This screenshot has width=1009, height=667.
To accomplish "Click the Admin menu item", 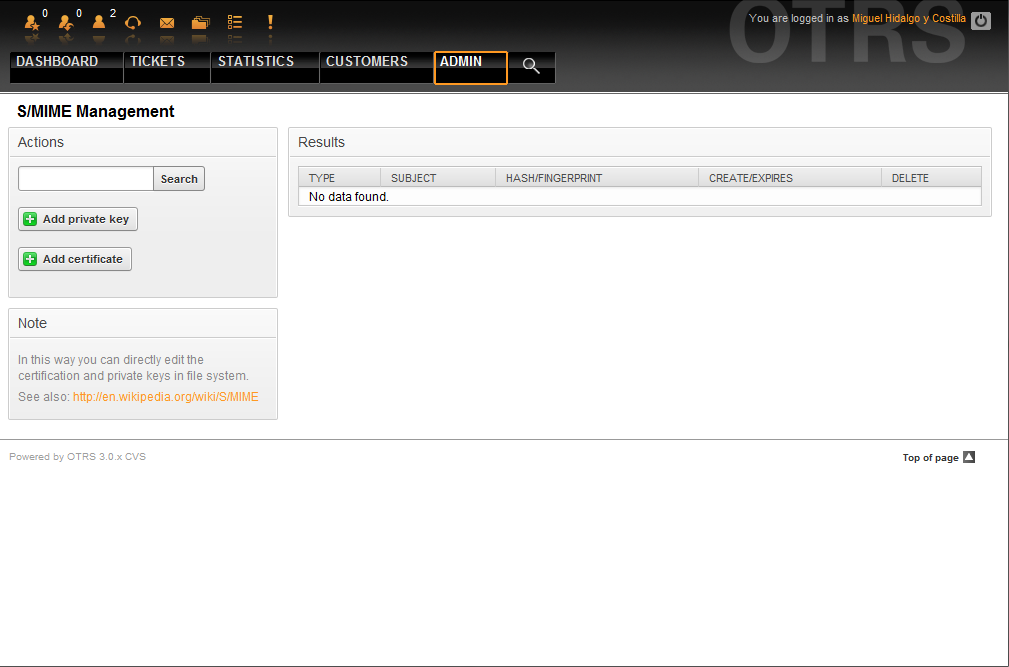I will [x=461, y=62].
